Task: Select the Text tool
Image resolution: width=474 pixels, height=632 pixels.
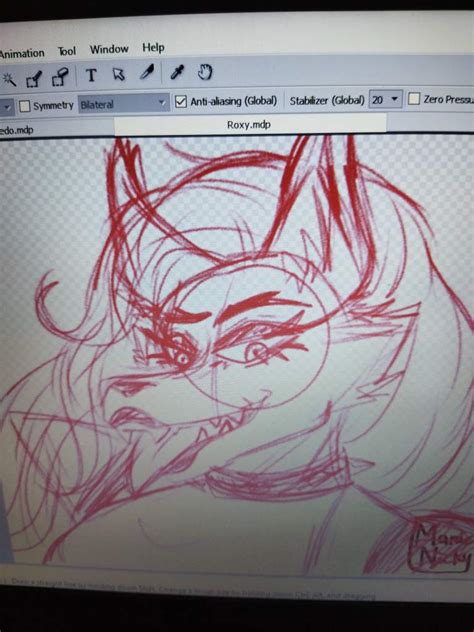Action: (x=91, y=75)
